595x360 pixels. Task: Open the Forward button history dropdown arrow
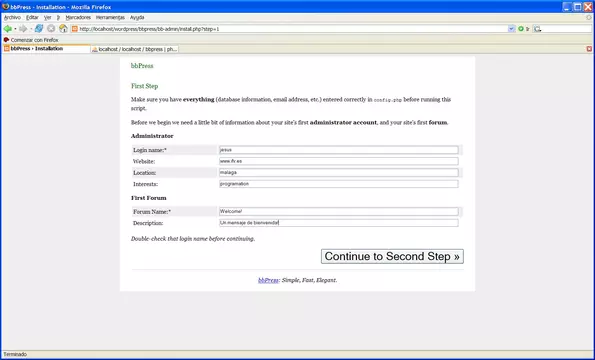31,29
